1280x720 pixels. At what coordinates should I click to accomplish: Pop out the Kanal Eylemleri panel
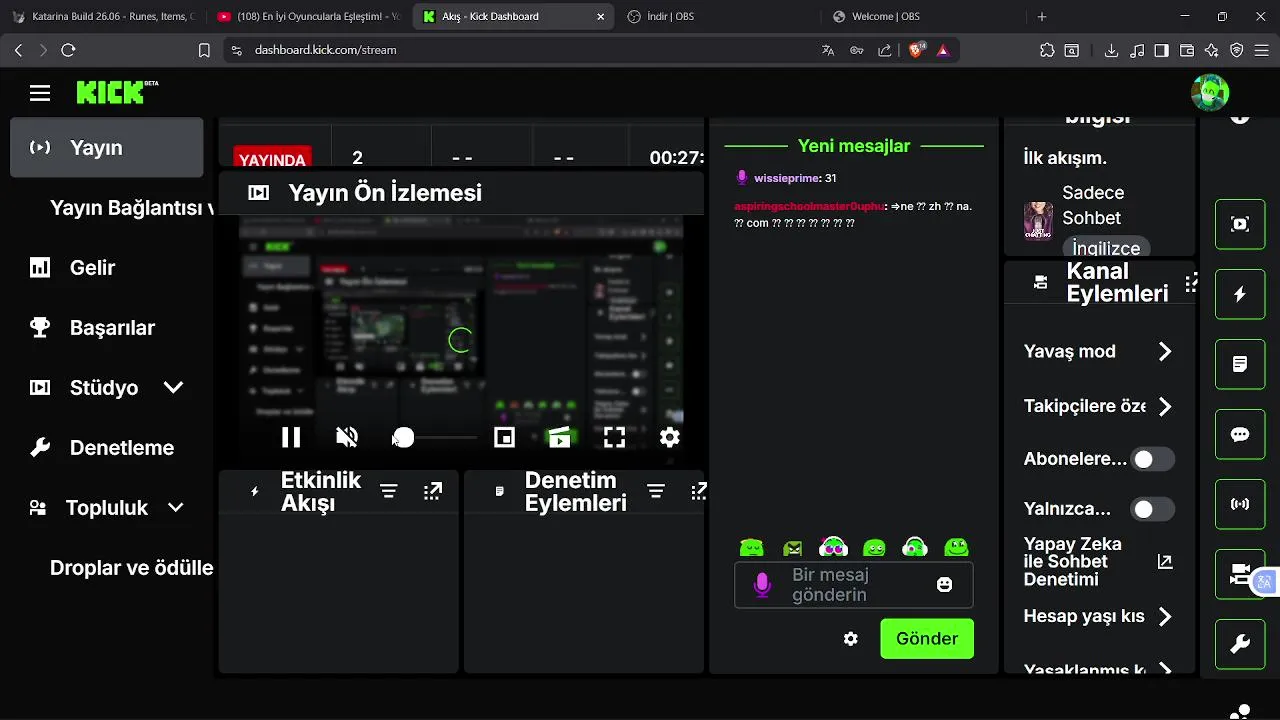[1191, 283]
